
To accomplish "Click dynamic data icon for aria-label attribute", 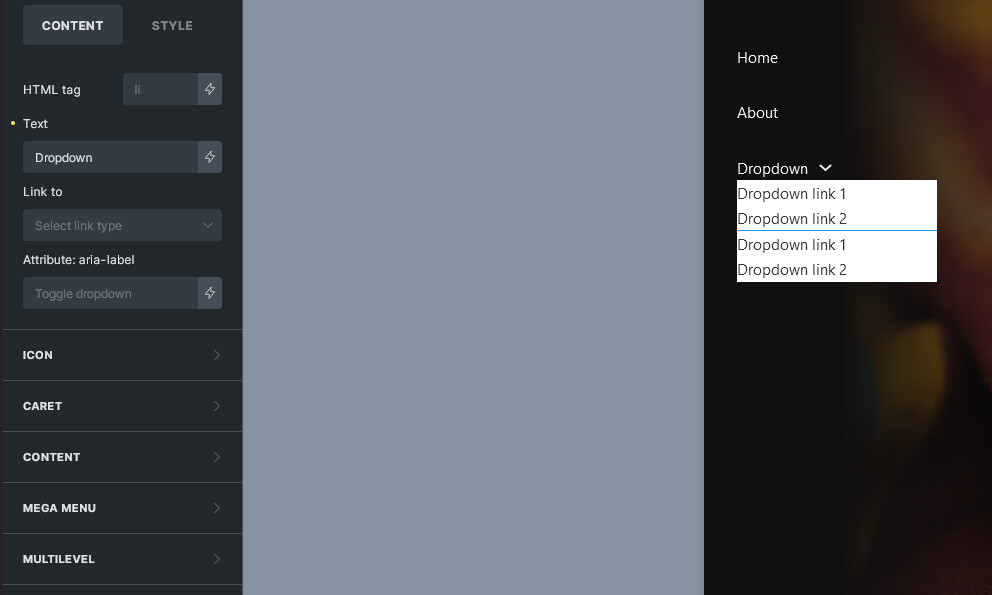I will (x=209, y=293).
